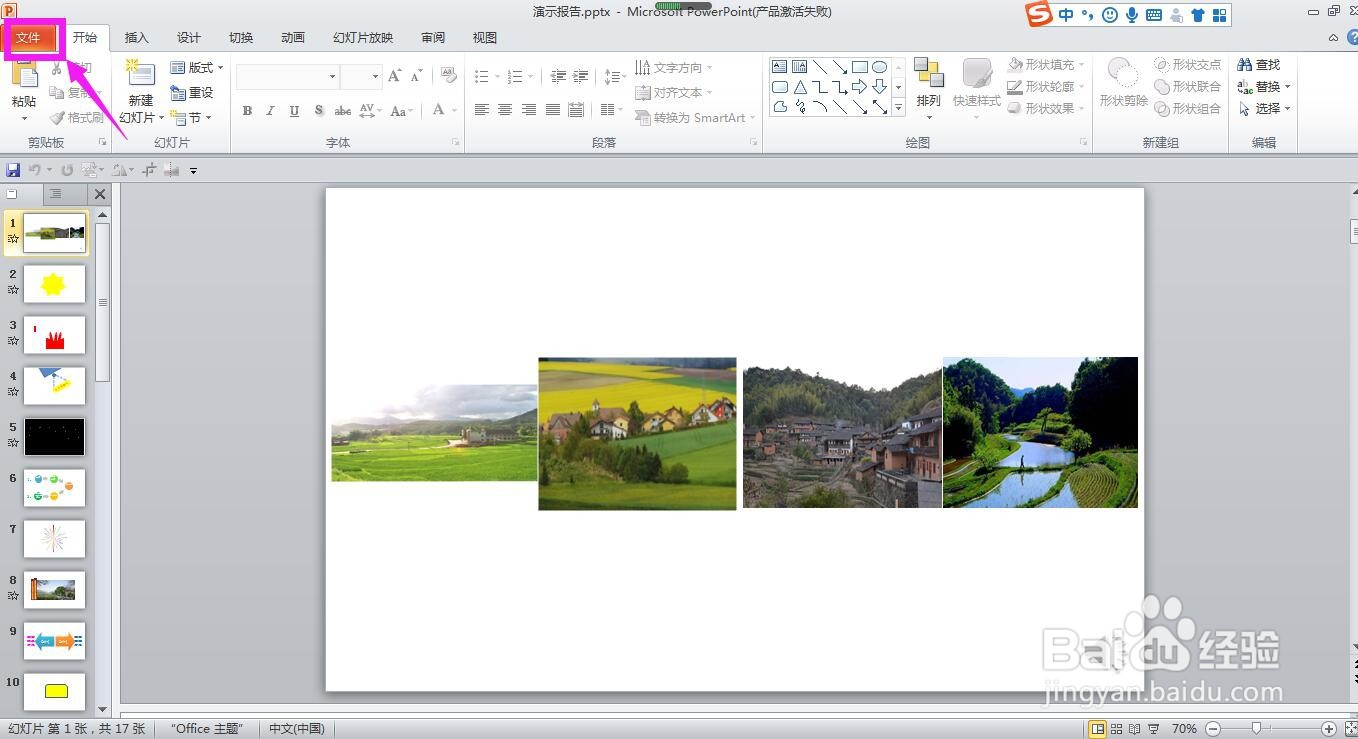This screenshot has width=1358, height=739.
Task: Select the Right Arrow shape
Action: [x=860, y=87]
